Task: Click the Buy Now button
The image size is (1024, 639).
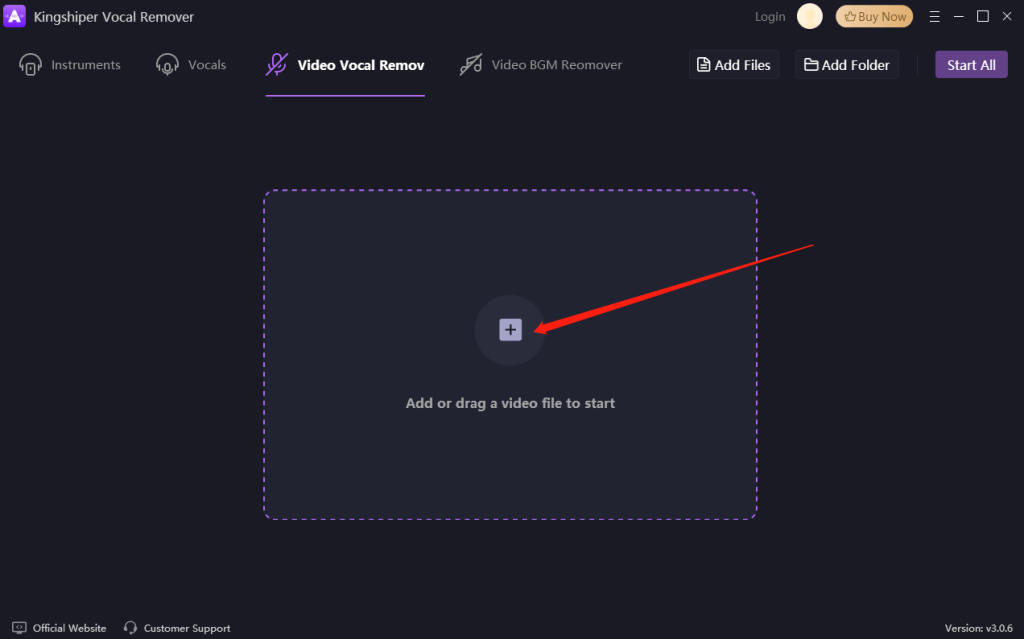Action: pyautogui.click(x=874, y=16)
